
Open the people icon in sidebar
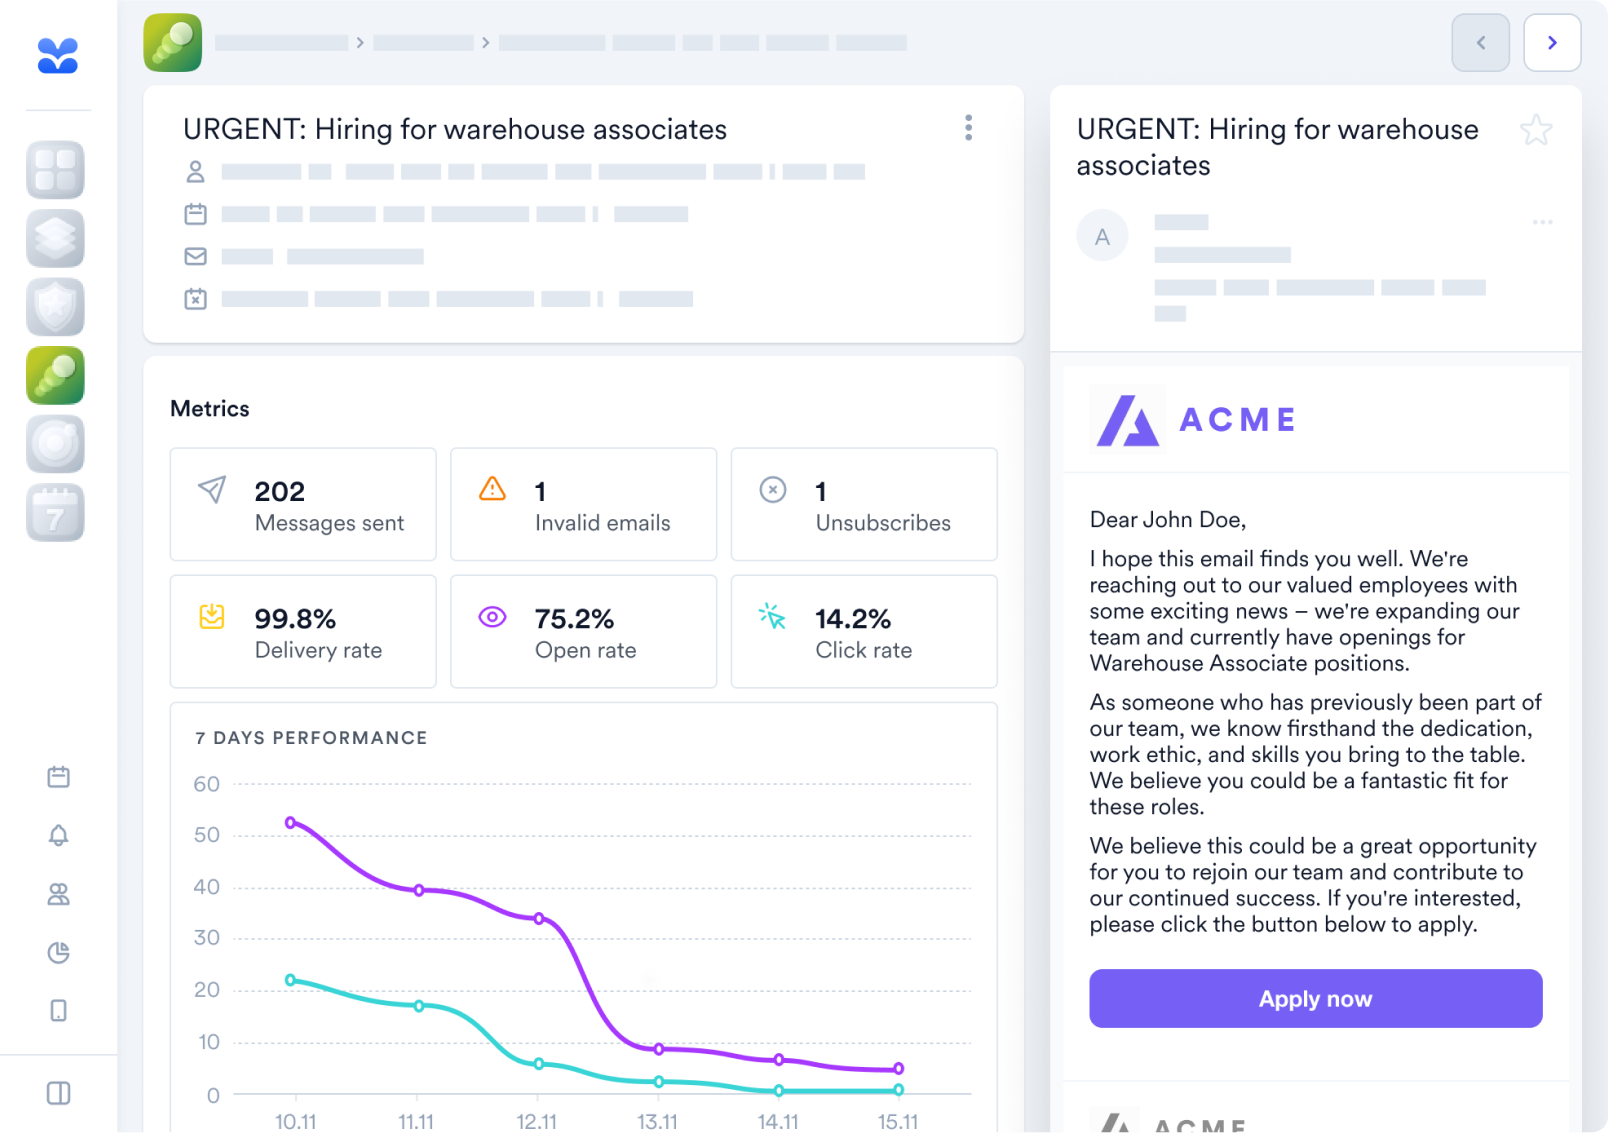(x=59, y=894)
